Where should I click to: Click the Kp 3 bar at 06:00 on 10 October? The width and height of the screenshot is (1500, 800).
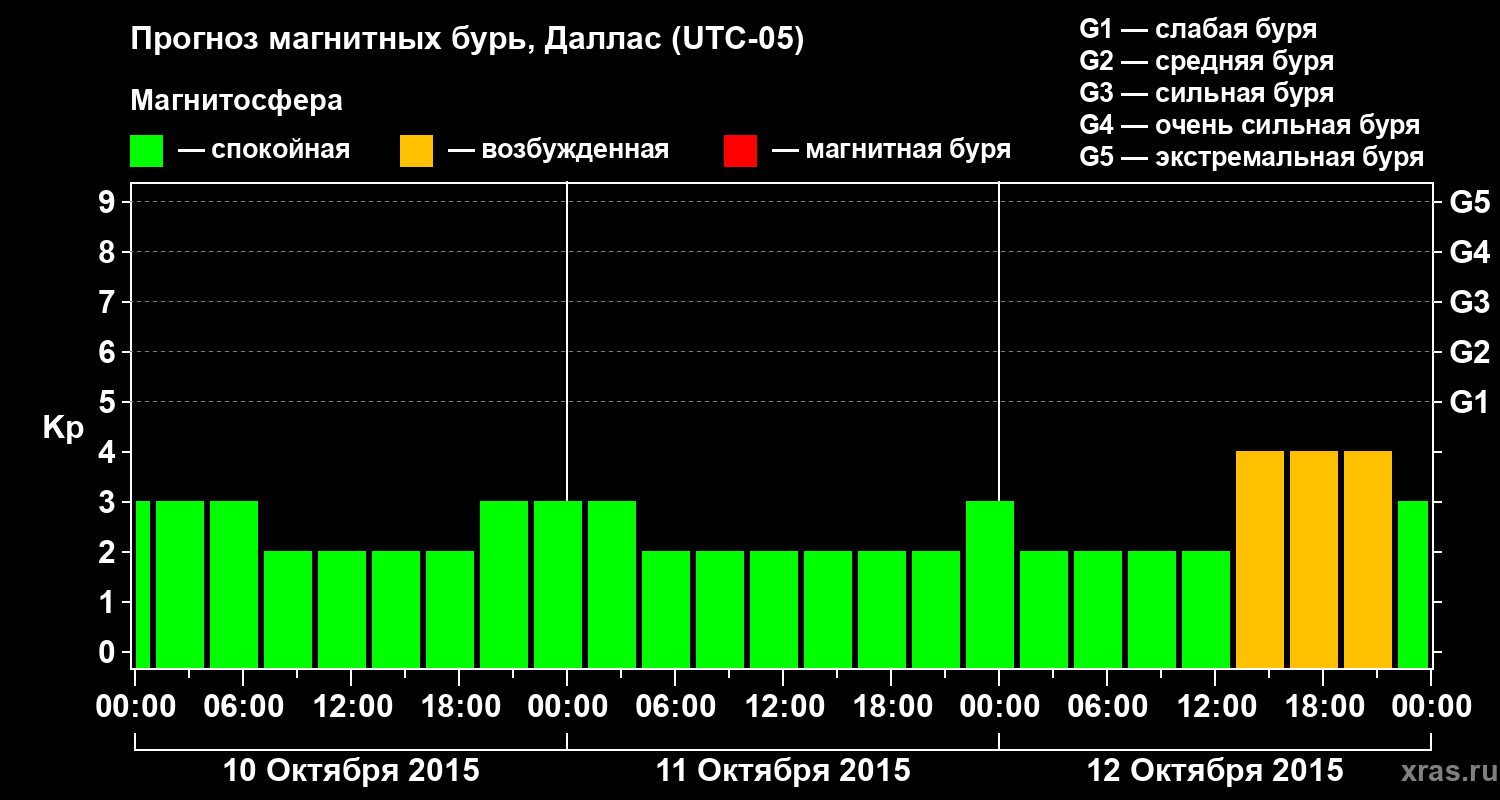click(x=234, y=584)
